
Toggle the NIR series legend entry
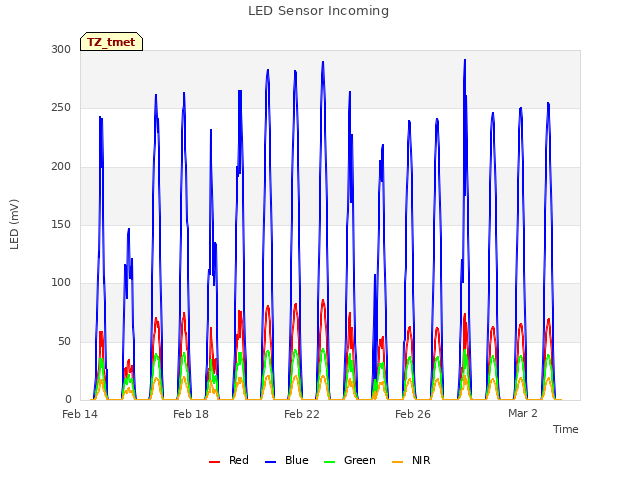click(411, 460)
